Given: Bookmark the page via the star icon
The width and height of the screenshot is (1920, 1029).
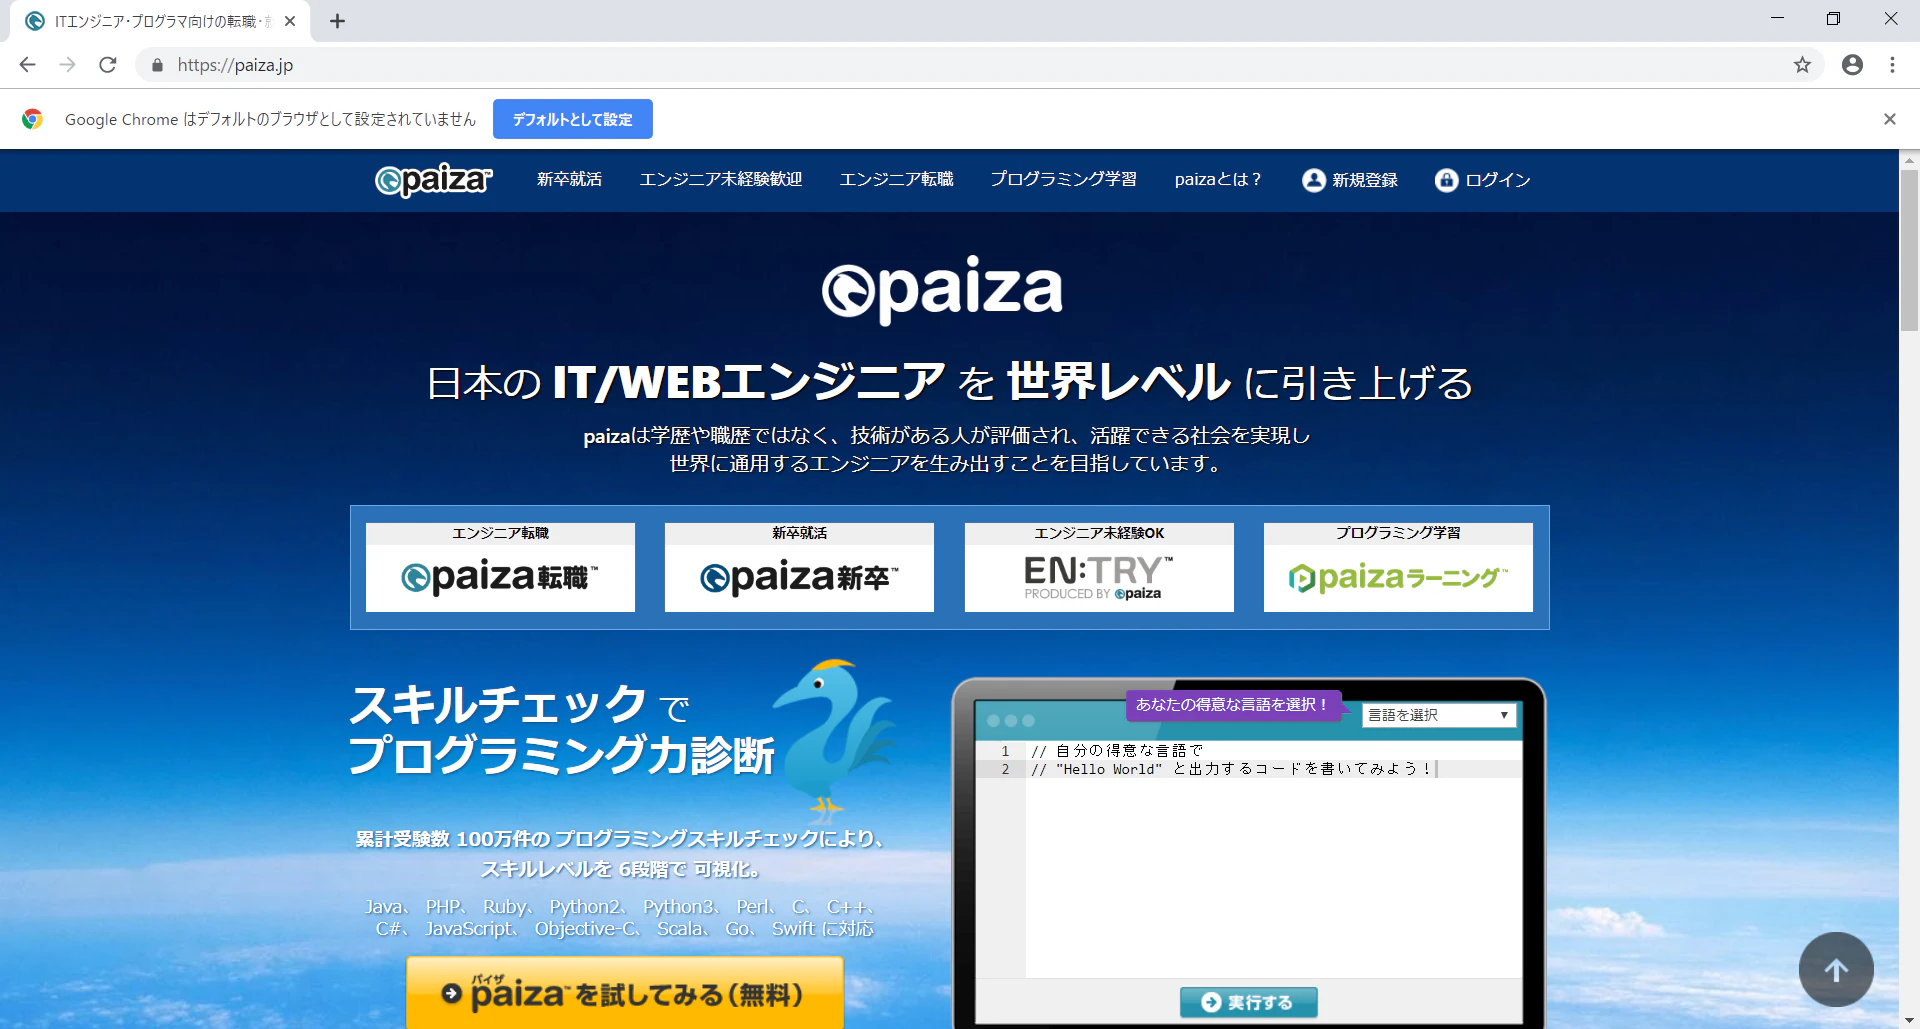Looking at the screenshot, I should pos(1803,64).
